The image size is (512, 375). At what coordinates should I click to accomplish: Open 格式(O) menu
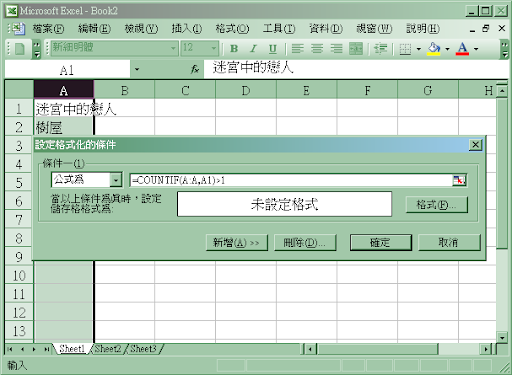click(x=232, y=29)
